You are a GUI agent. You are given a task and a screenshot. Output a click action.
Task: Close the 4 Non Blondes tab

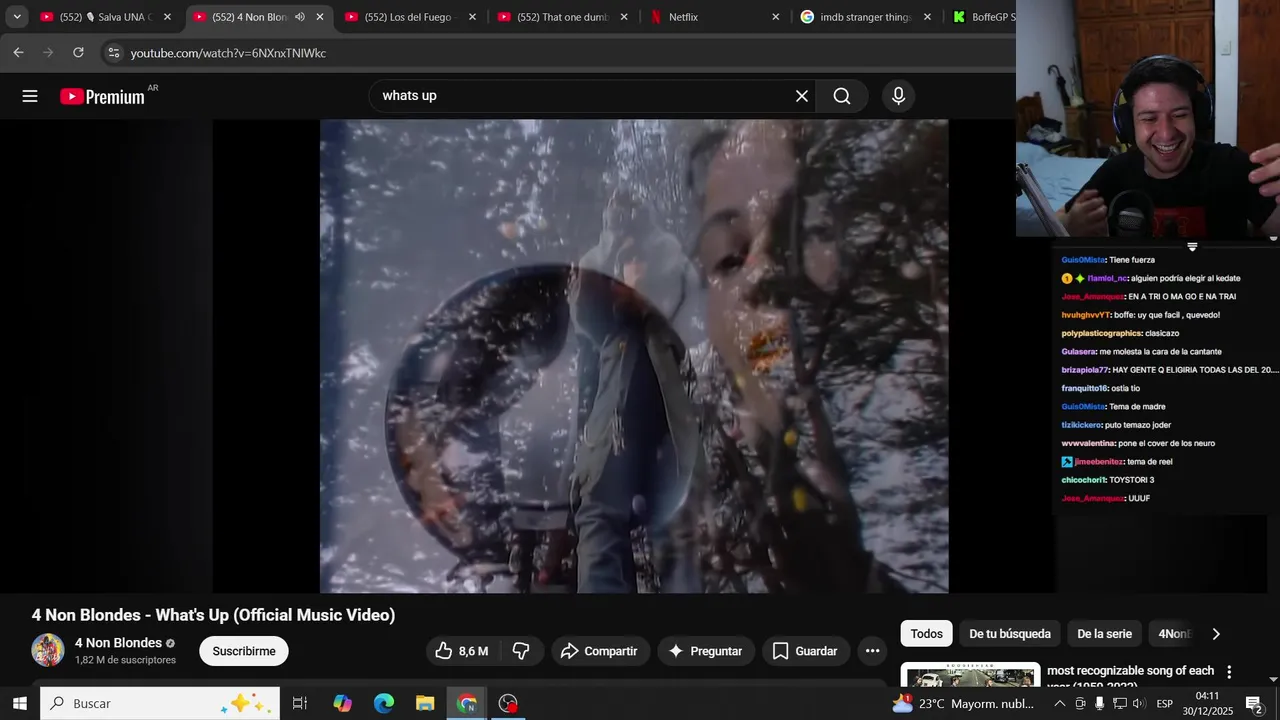(x=320, y=17)
